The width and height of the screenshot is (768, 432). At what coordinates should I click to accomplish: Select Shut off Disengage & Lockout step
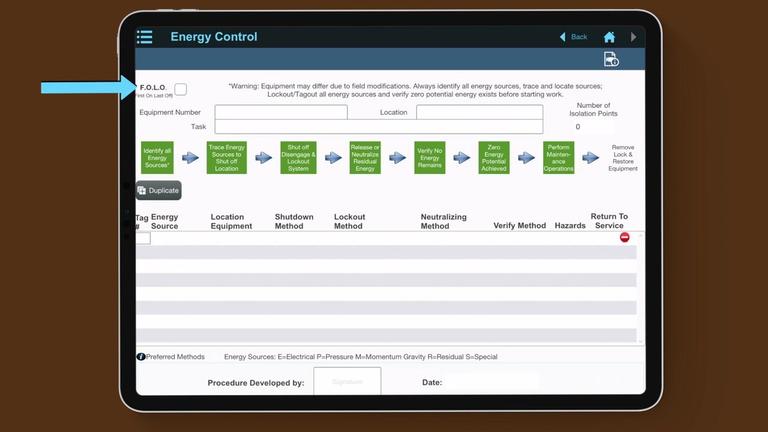click(x=298, y=158)
